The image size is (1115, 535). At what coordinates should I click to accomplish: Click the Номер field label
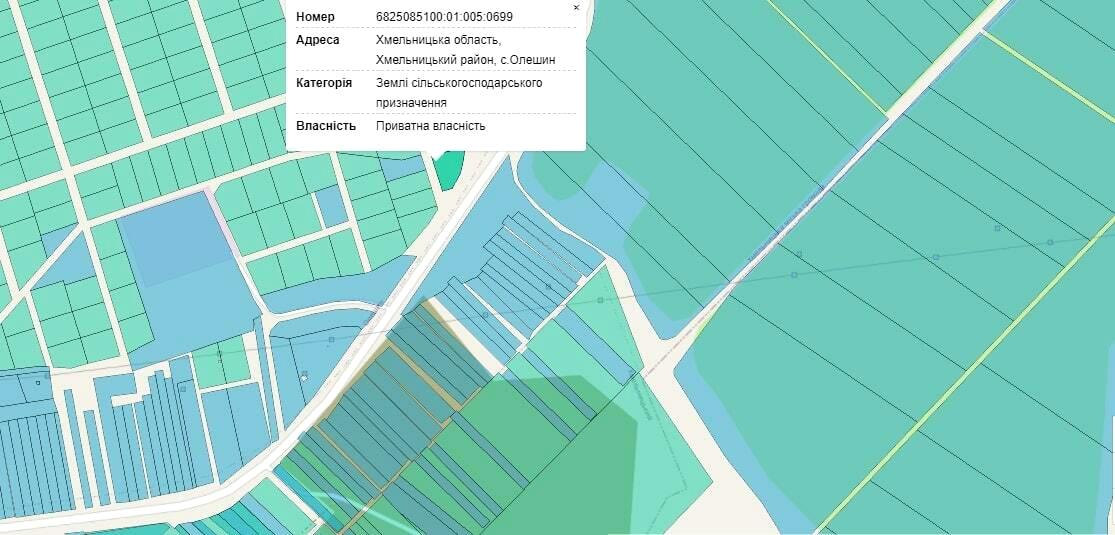315,17
